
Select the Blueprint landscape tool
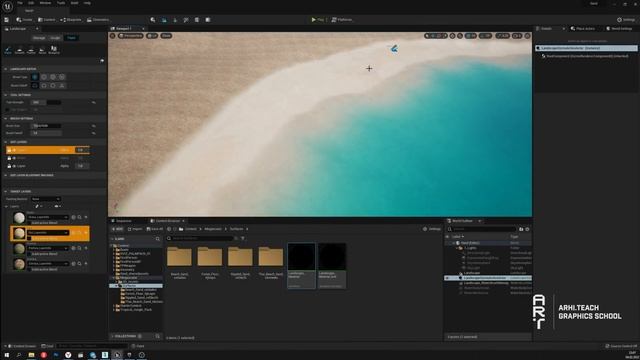(x=53, y=50)
